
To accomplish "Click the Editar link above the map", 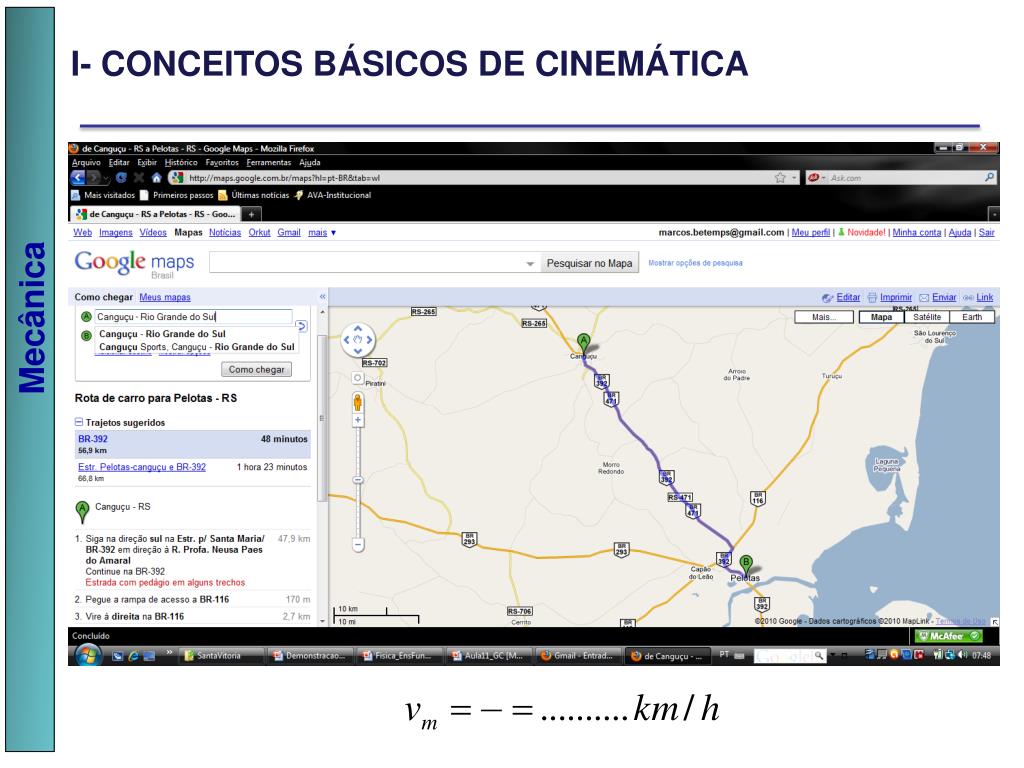I will coord(848,297).
